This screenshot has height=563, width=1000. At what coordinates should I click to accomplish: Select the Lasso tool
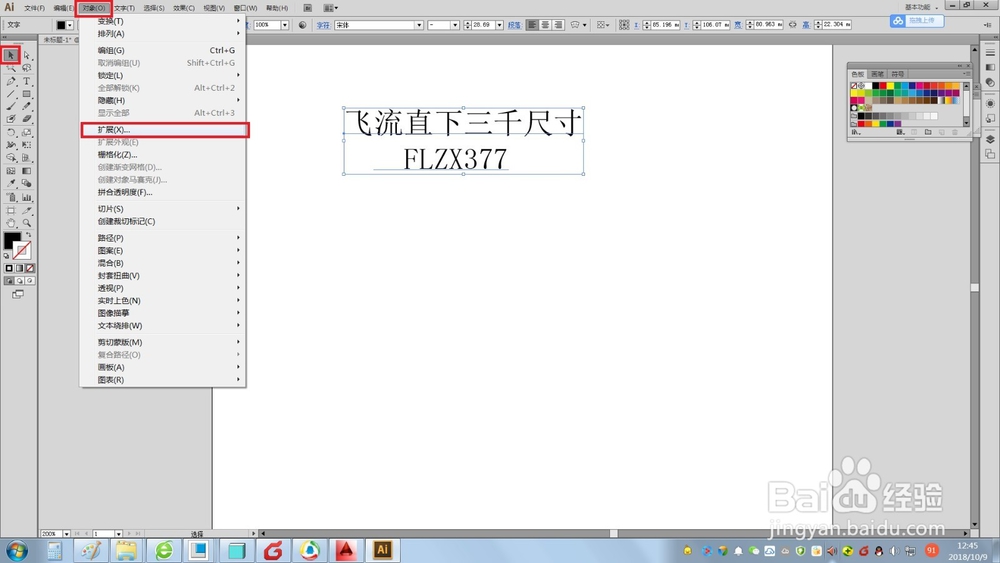tap(27, 68)
